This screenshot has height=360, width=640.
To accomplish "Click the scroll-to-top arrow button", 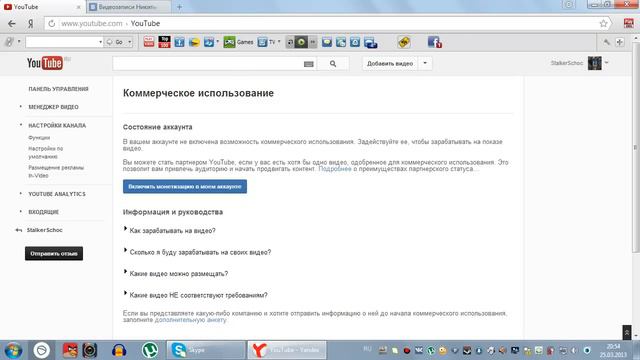I will [627, 332].
